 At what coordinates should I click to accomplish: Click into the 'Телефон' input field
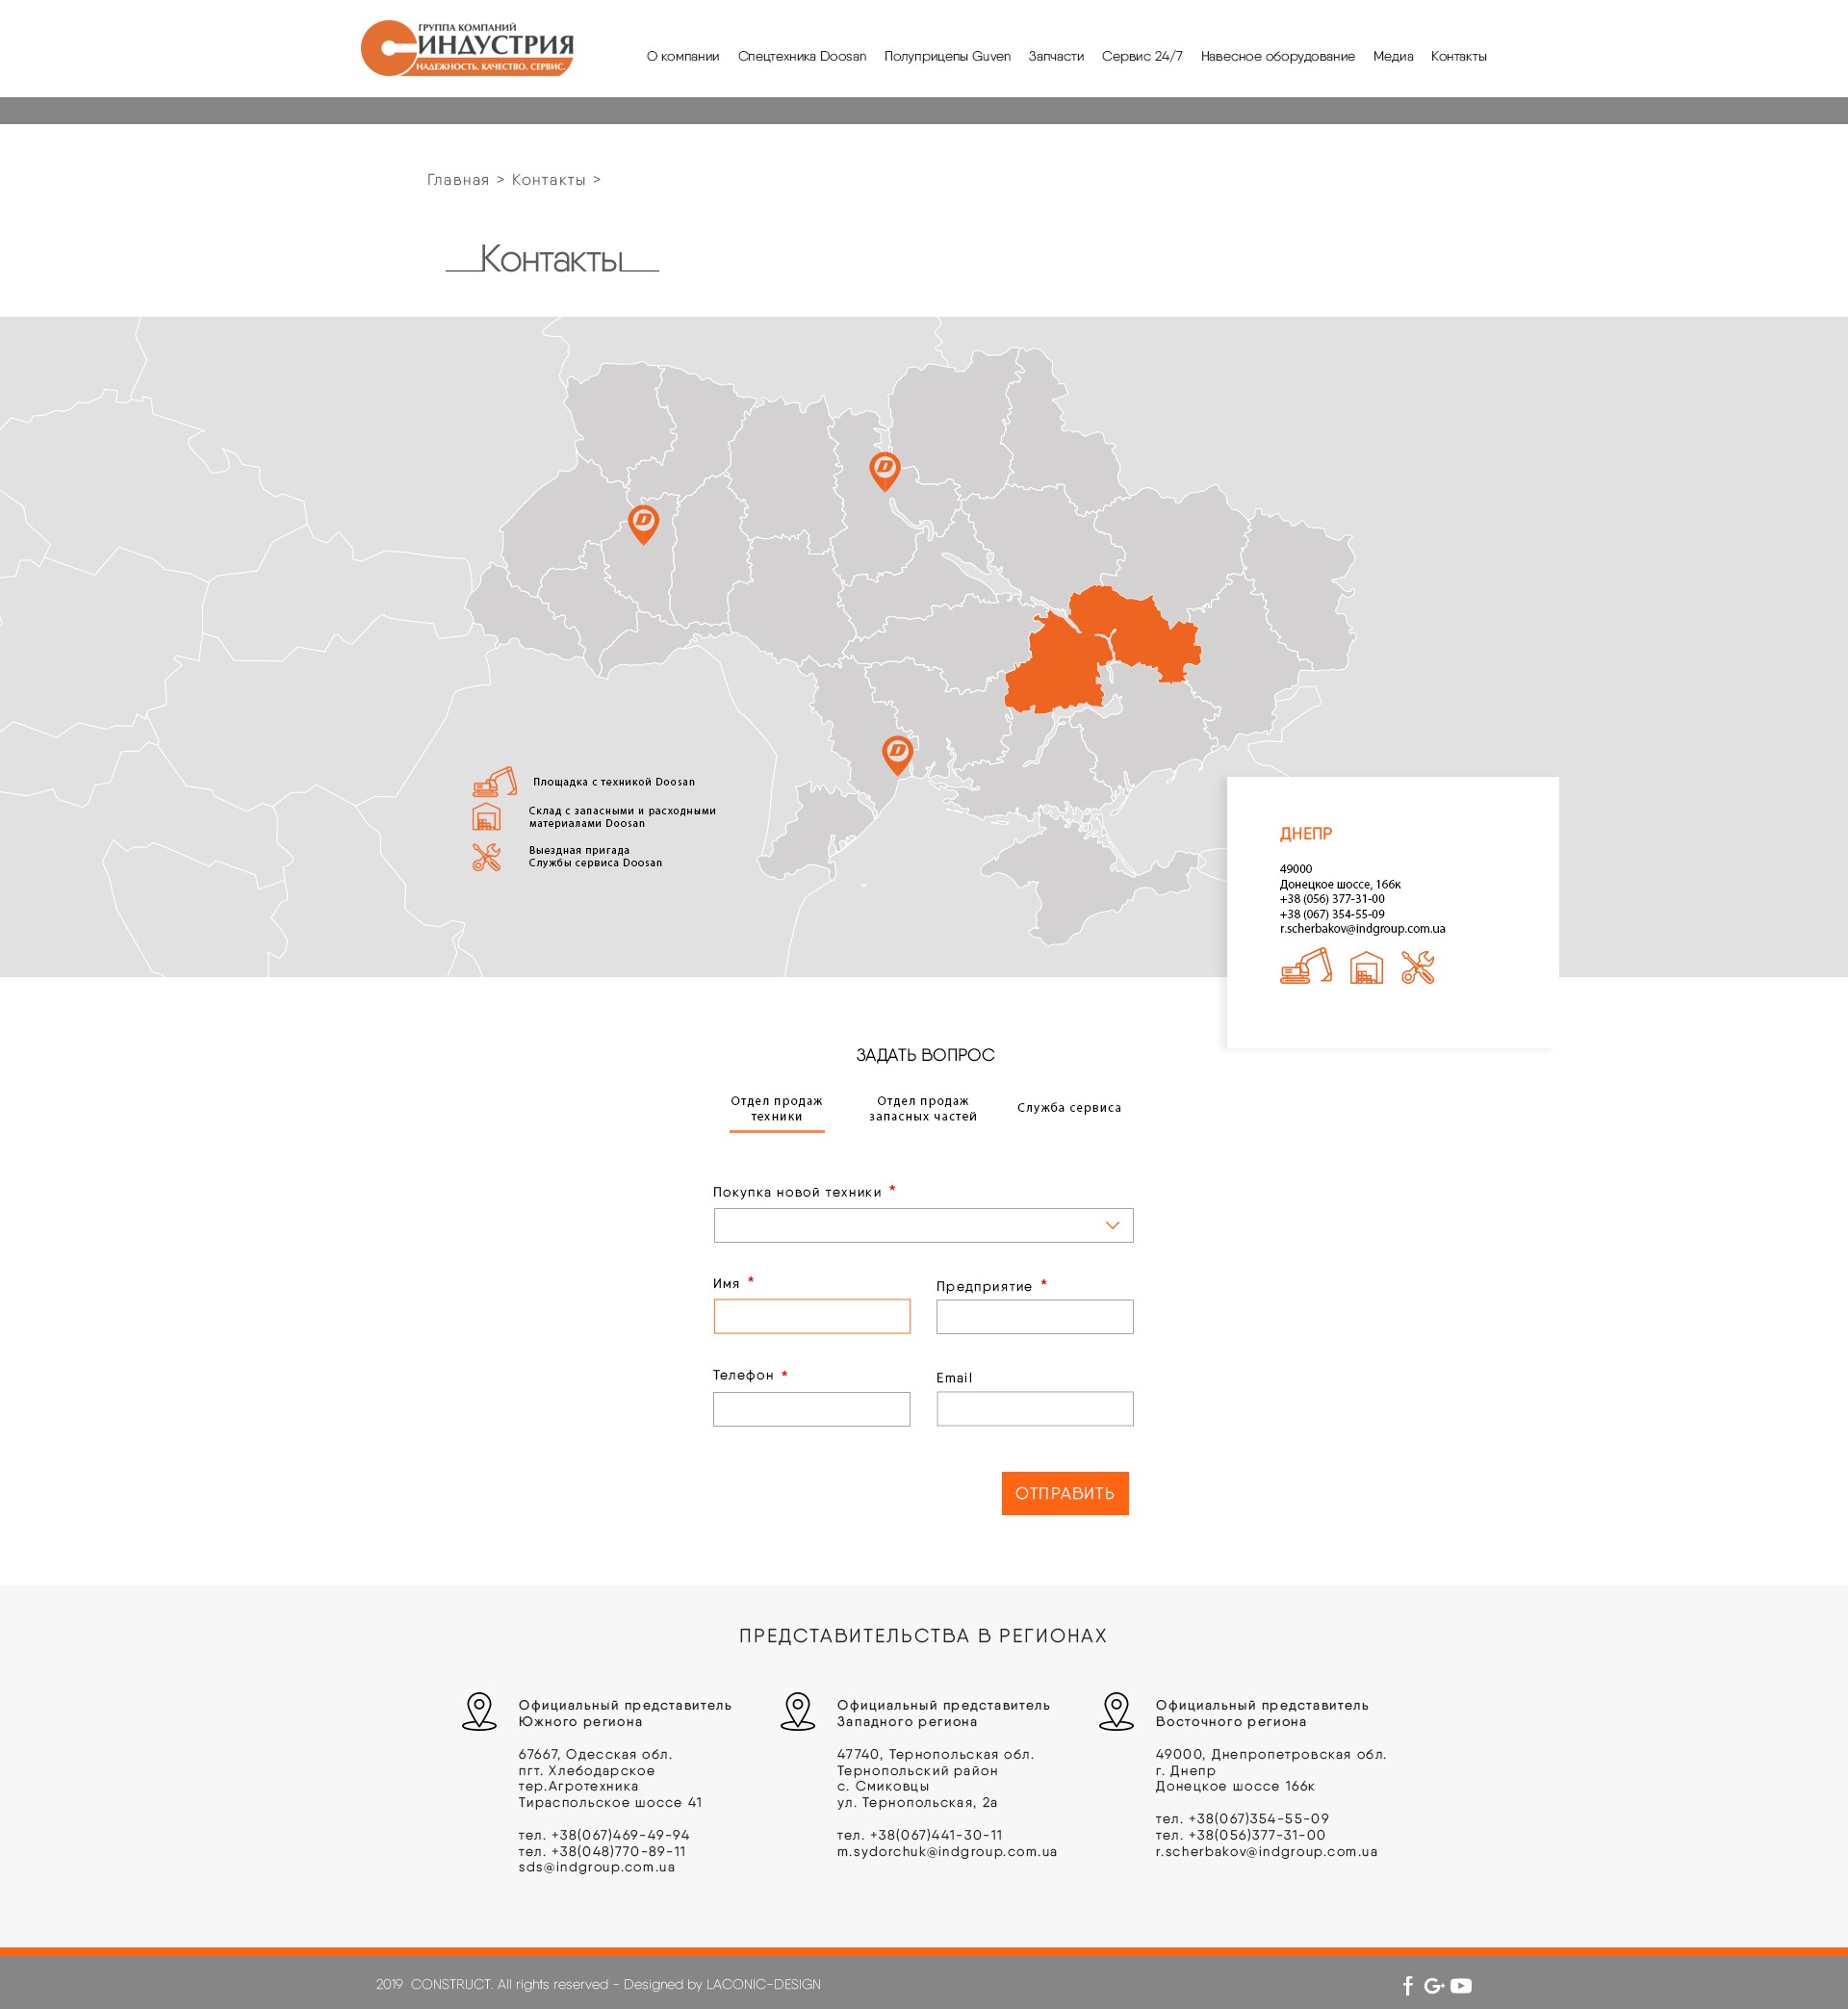[x=811, y=1409]
